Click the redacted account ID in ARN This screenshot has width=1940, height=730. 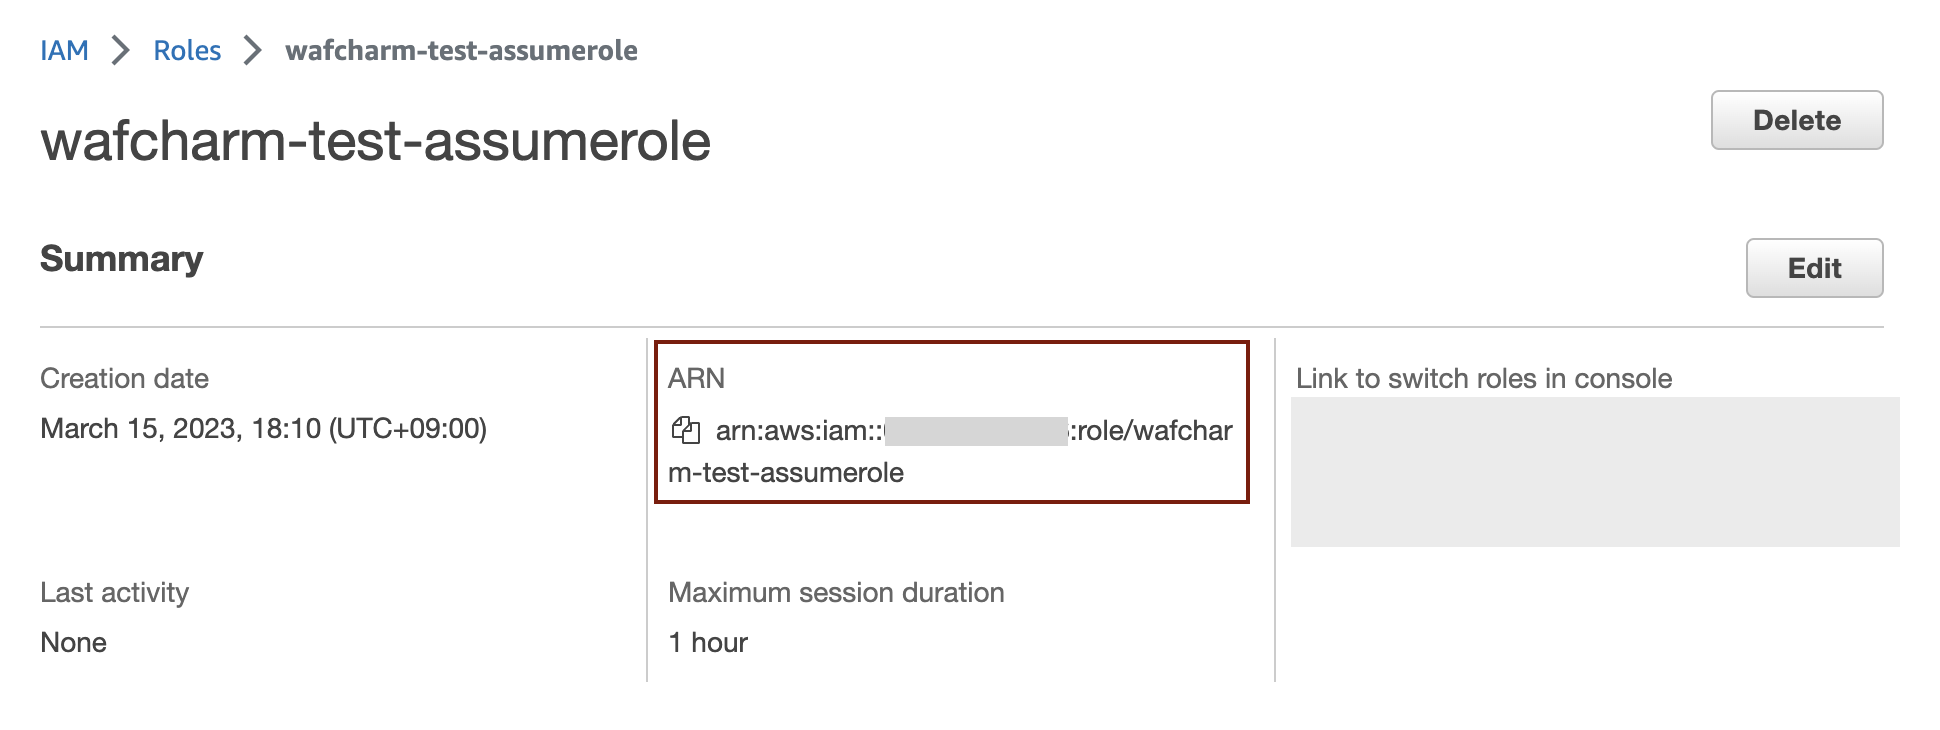pyautogui.click(x=976, y=431)
